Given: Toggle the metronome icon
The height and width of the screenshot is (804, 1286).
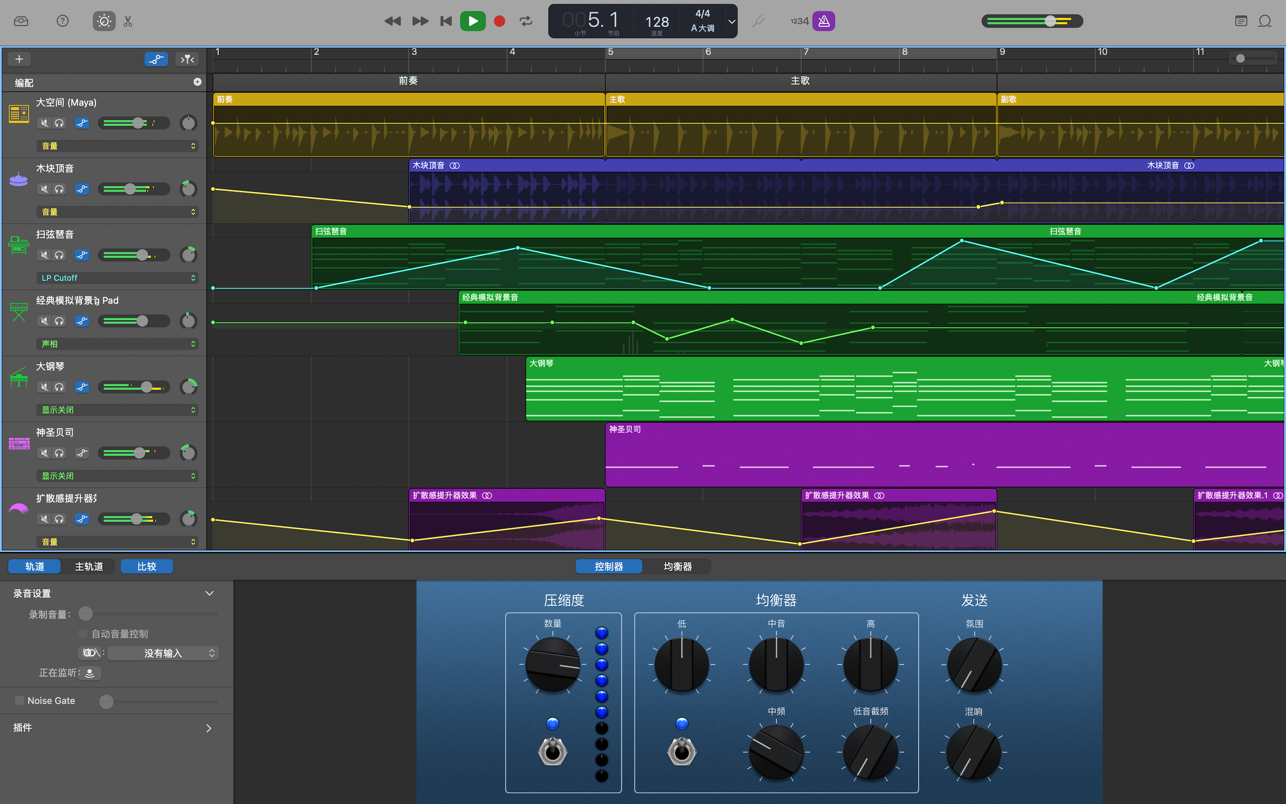Looking at the screenshot, I should [823, 21].
